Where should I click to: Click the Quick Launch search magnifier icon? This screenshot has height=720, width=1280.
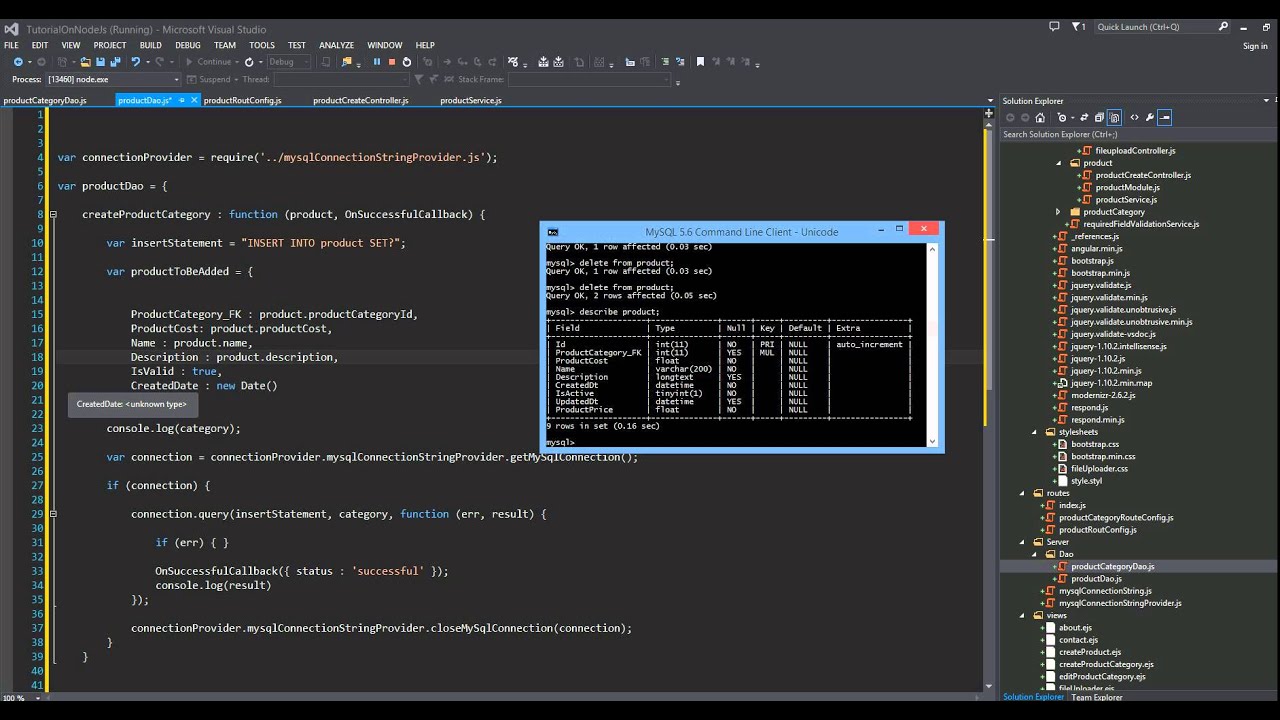(x=1223, y=27)
